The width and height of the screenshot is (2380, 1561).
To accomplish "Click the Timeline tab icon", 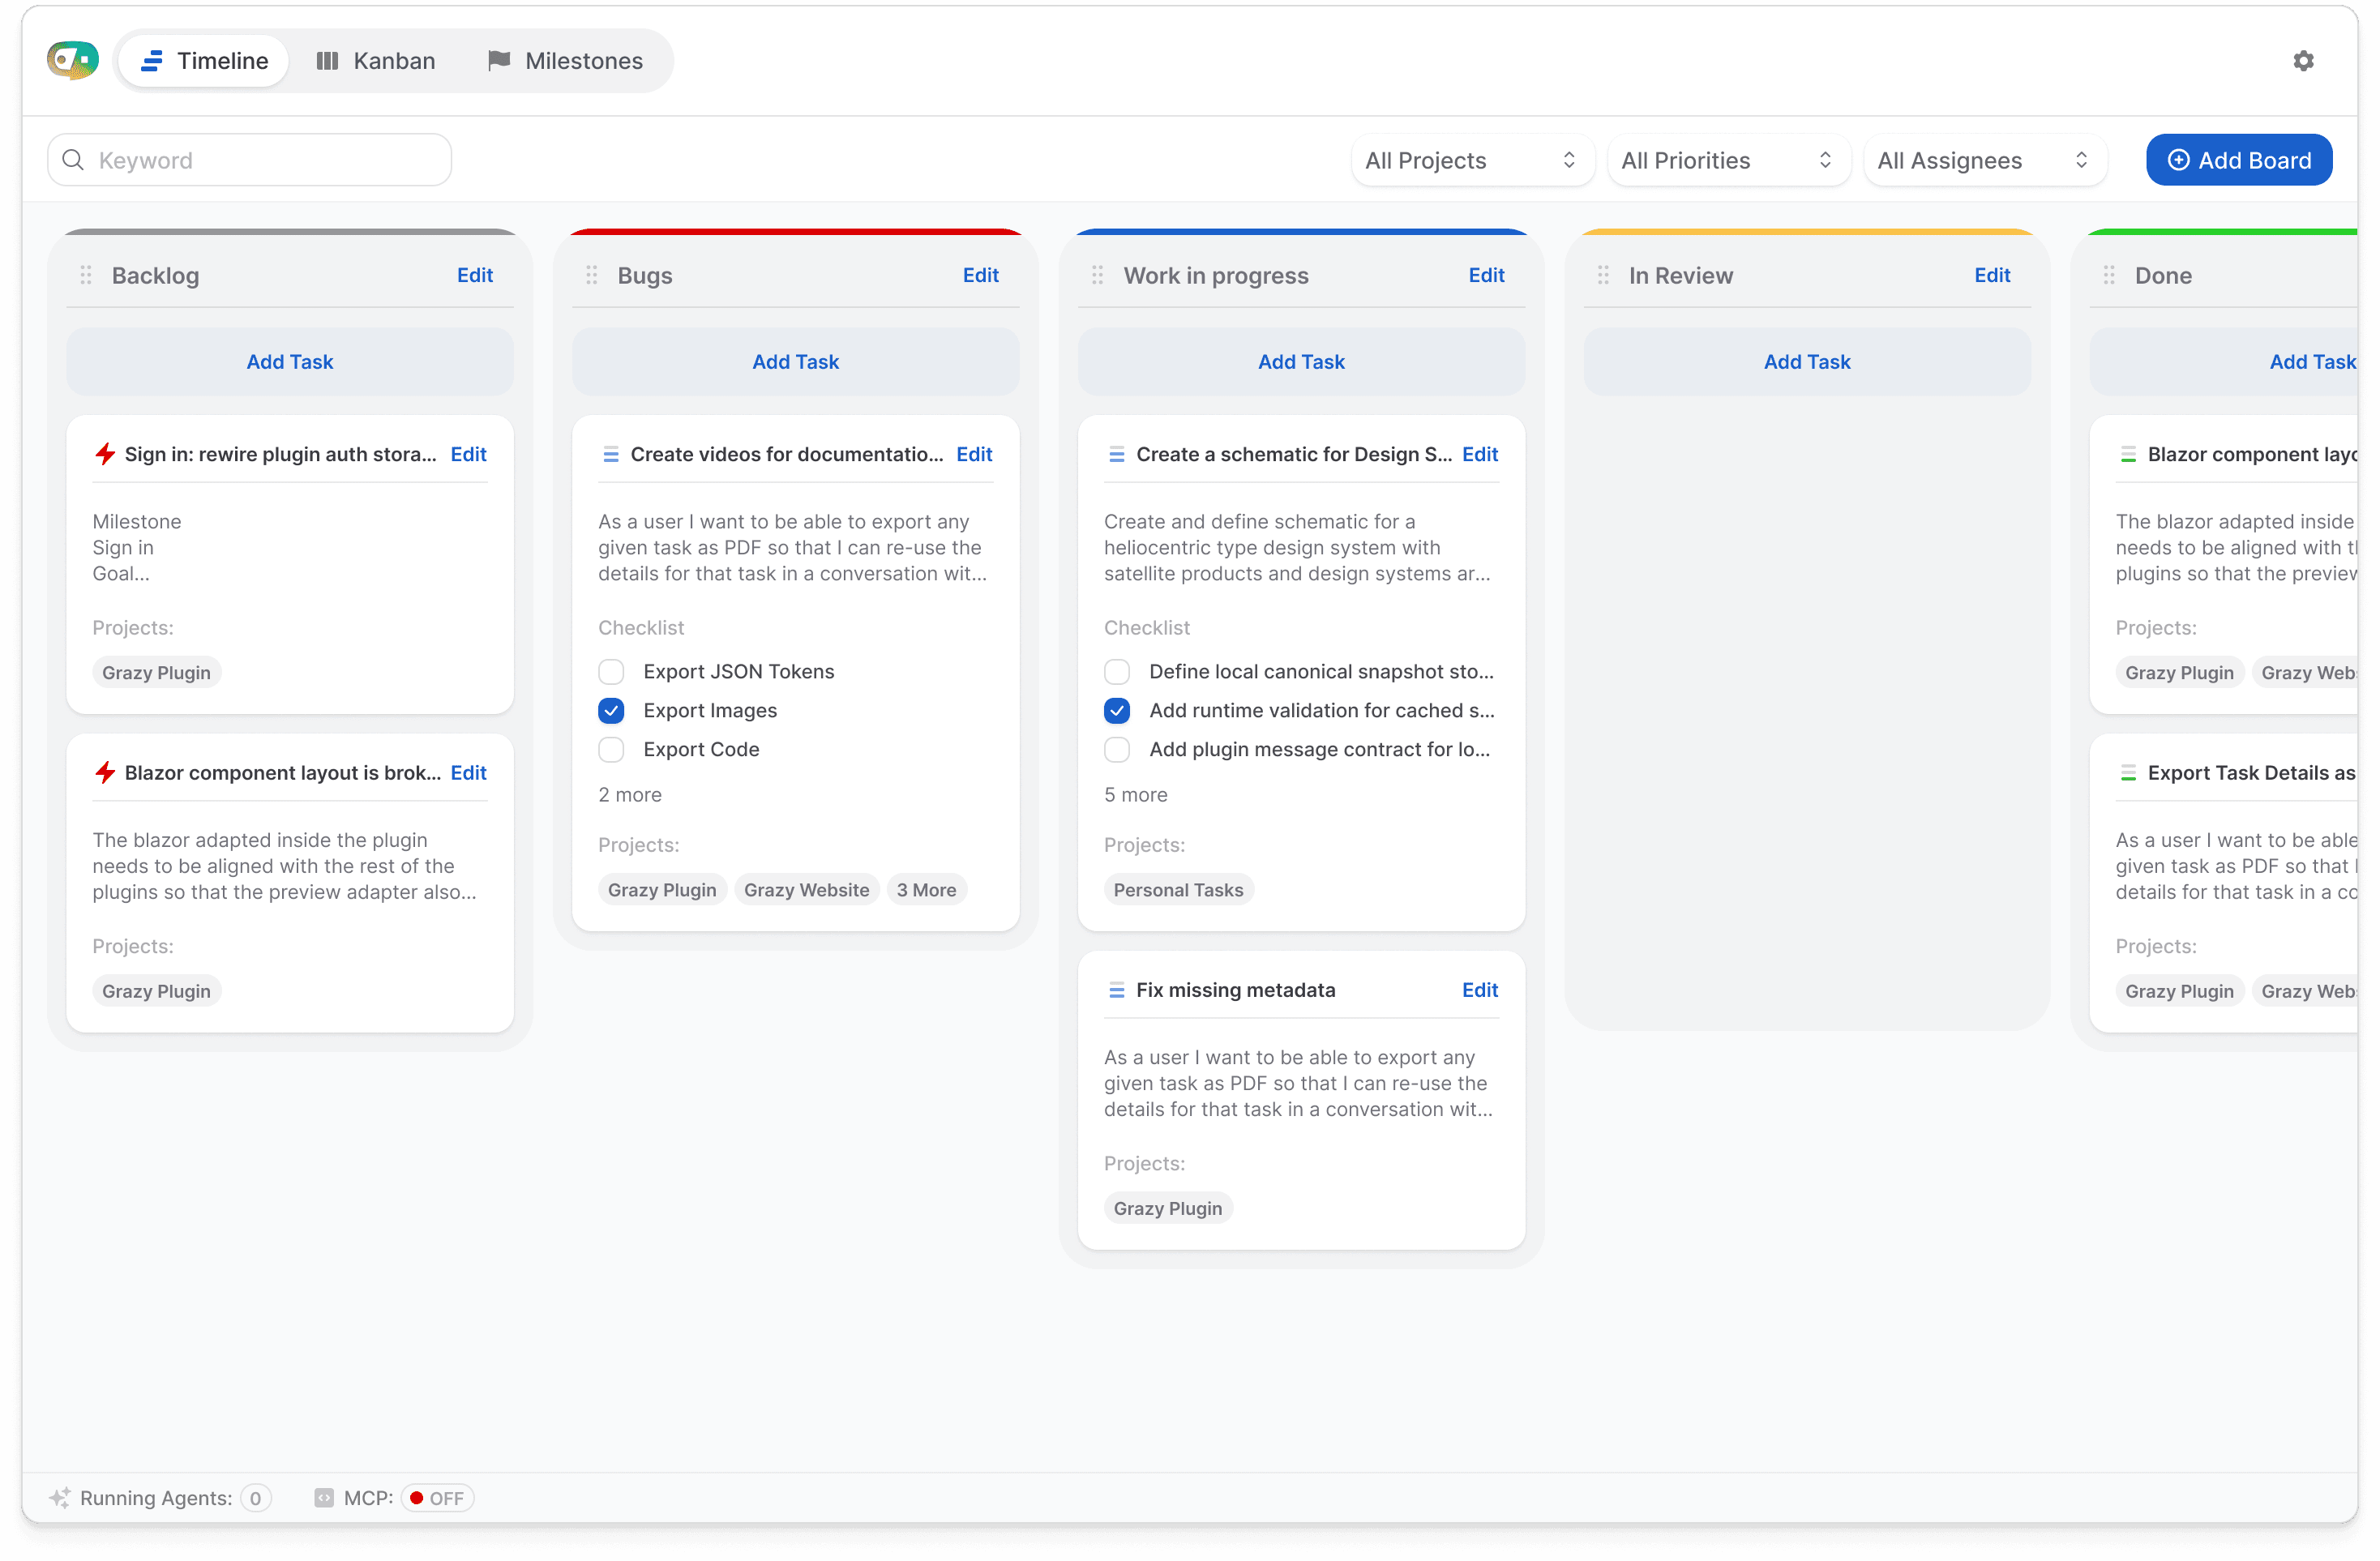I will coord(152,61).
